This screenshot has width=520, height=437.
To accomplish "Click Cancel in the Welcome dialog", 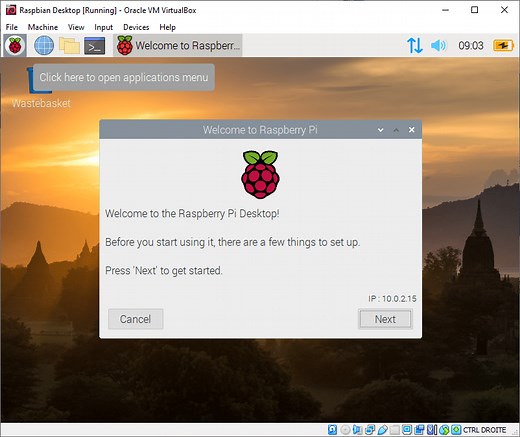I will (135, 319).
